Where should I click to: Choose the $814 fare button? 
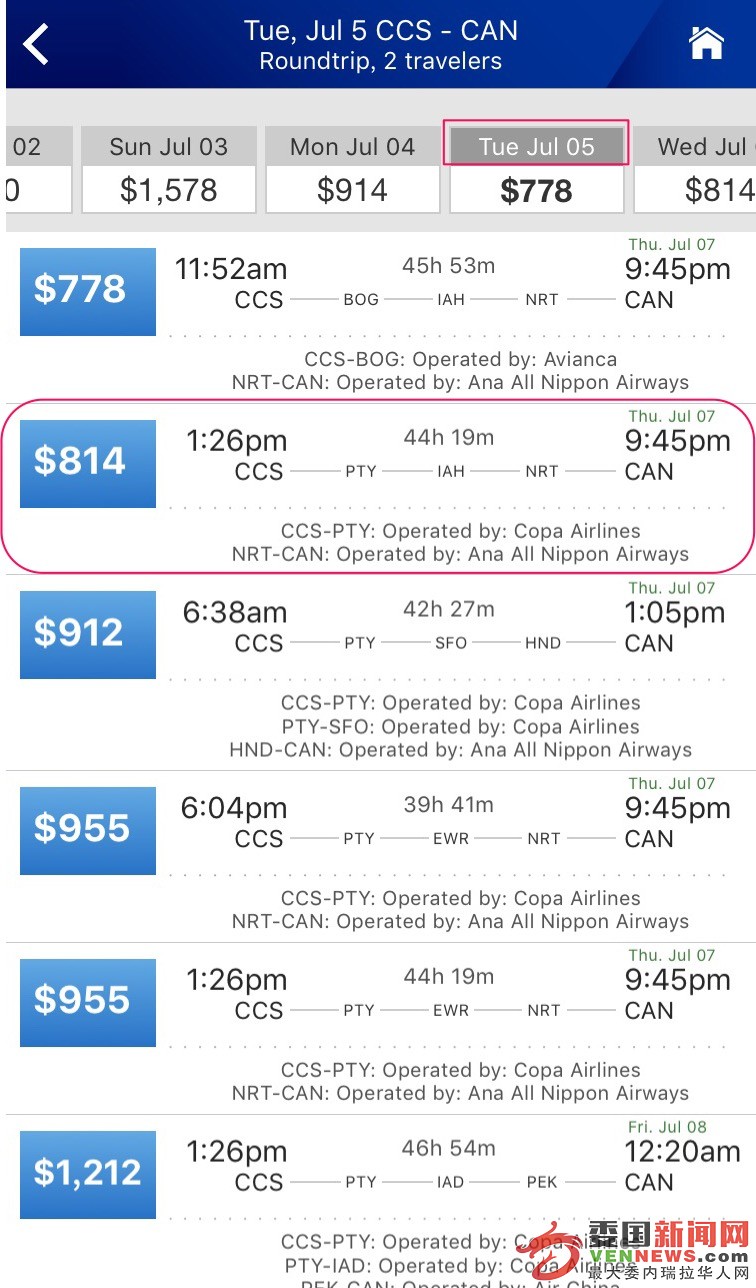(x=88, y=463)
